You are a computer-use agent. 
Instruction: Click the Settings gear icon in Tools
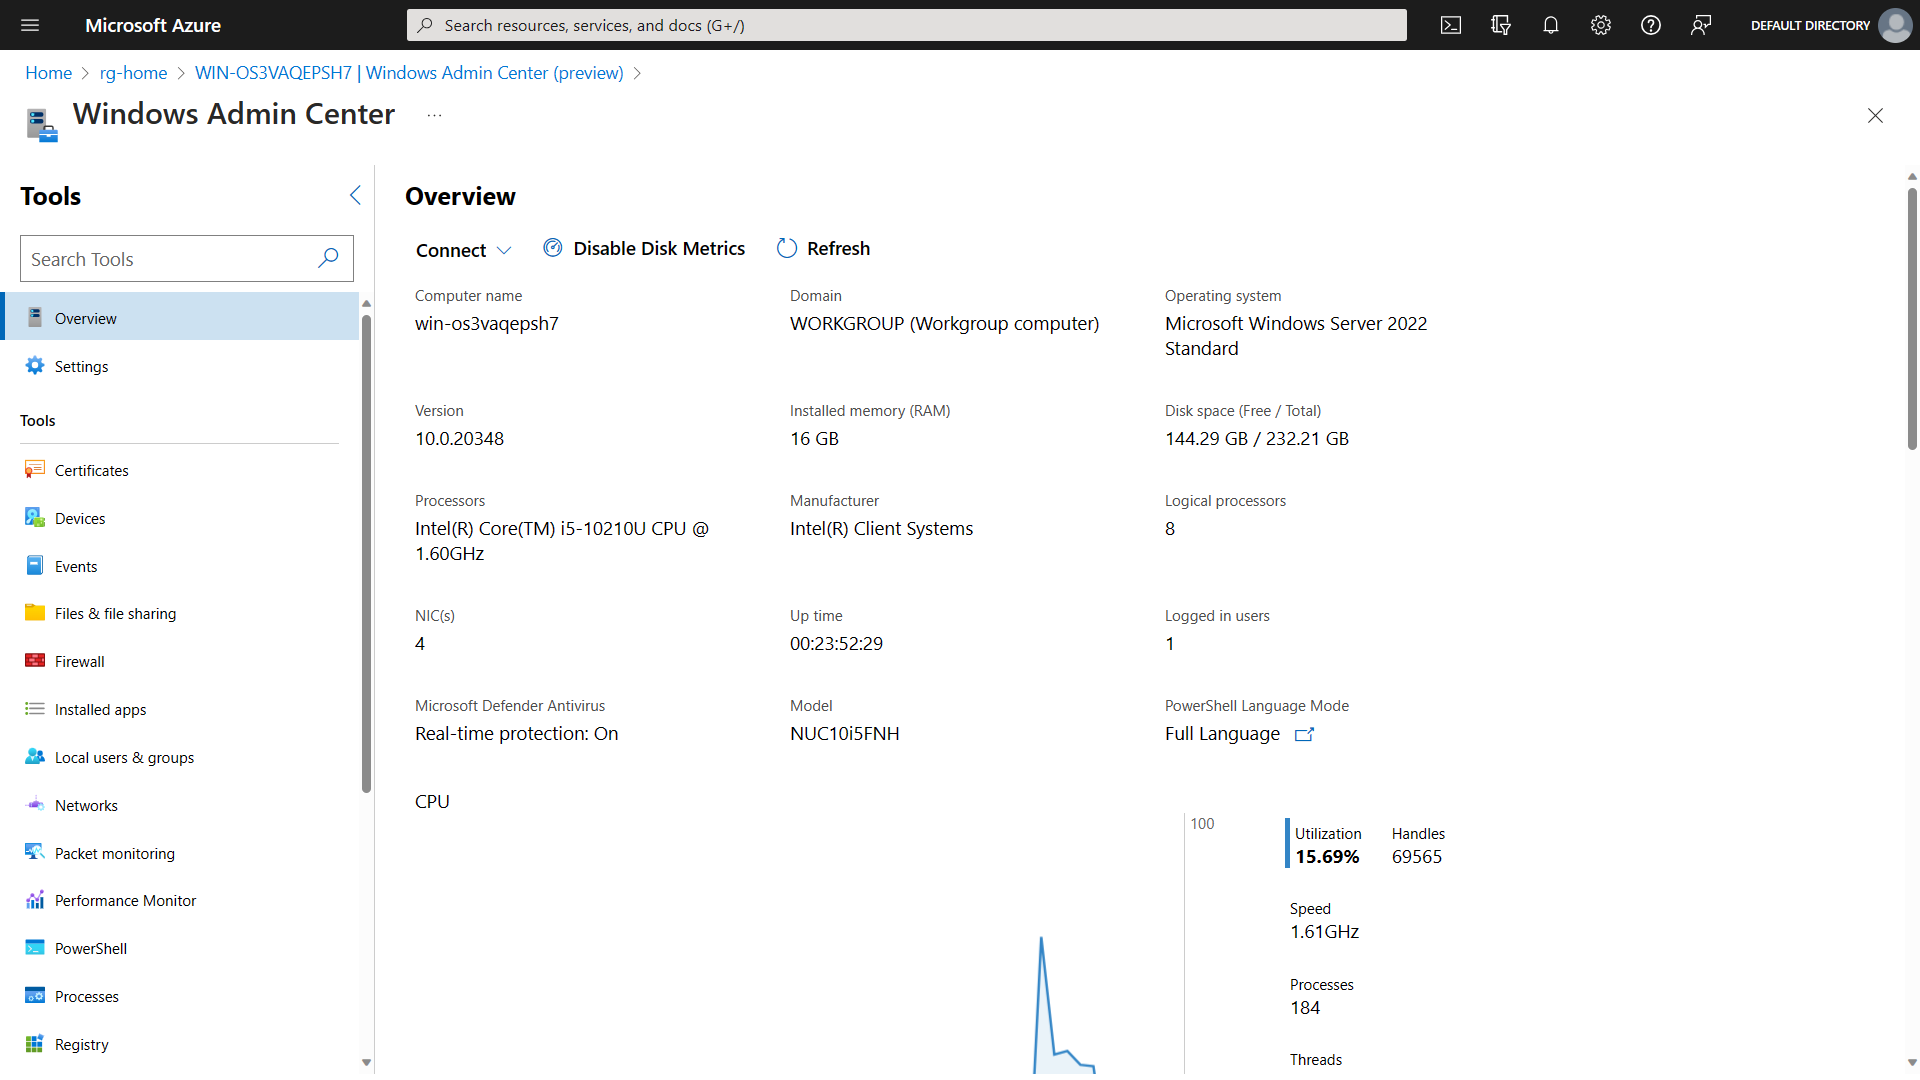[35, 366]
